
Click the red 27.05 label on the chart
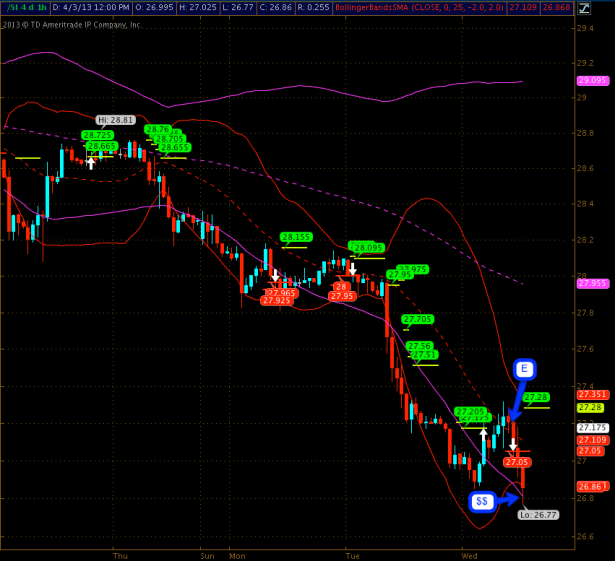pyautogui.click(x=517, y=462)
